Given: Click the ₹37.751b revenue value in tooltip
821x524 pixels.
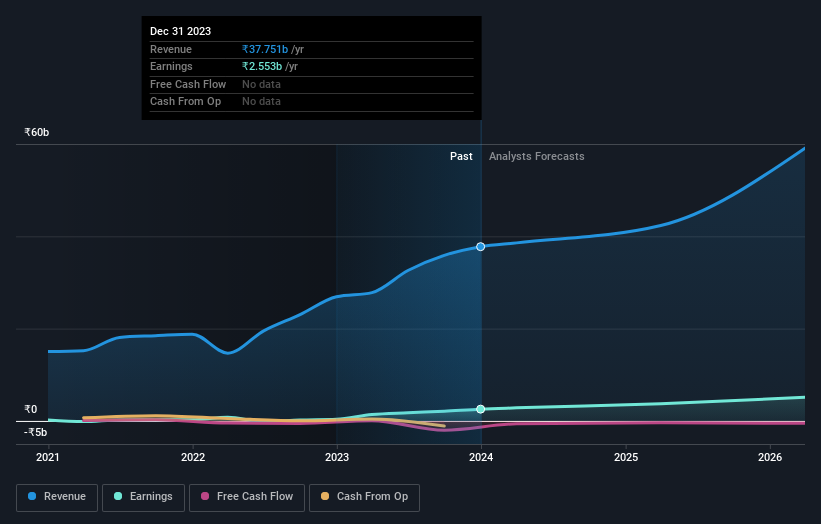Looking at the screenshot, I should point(265,49).
